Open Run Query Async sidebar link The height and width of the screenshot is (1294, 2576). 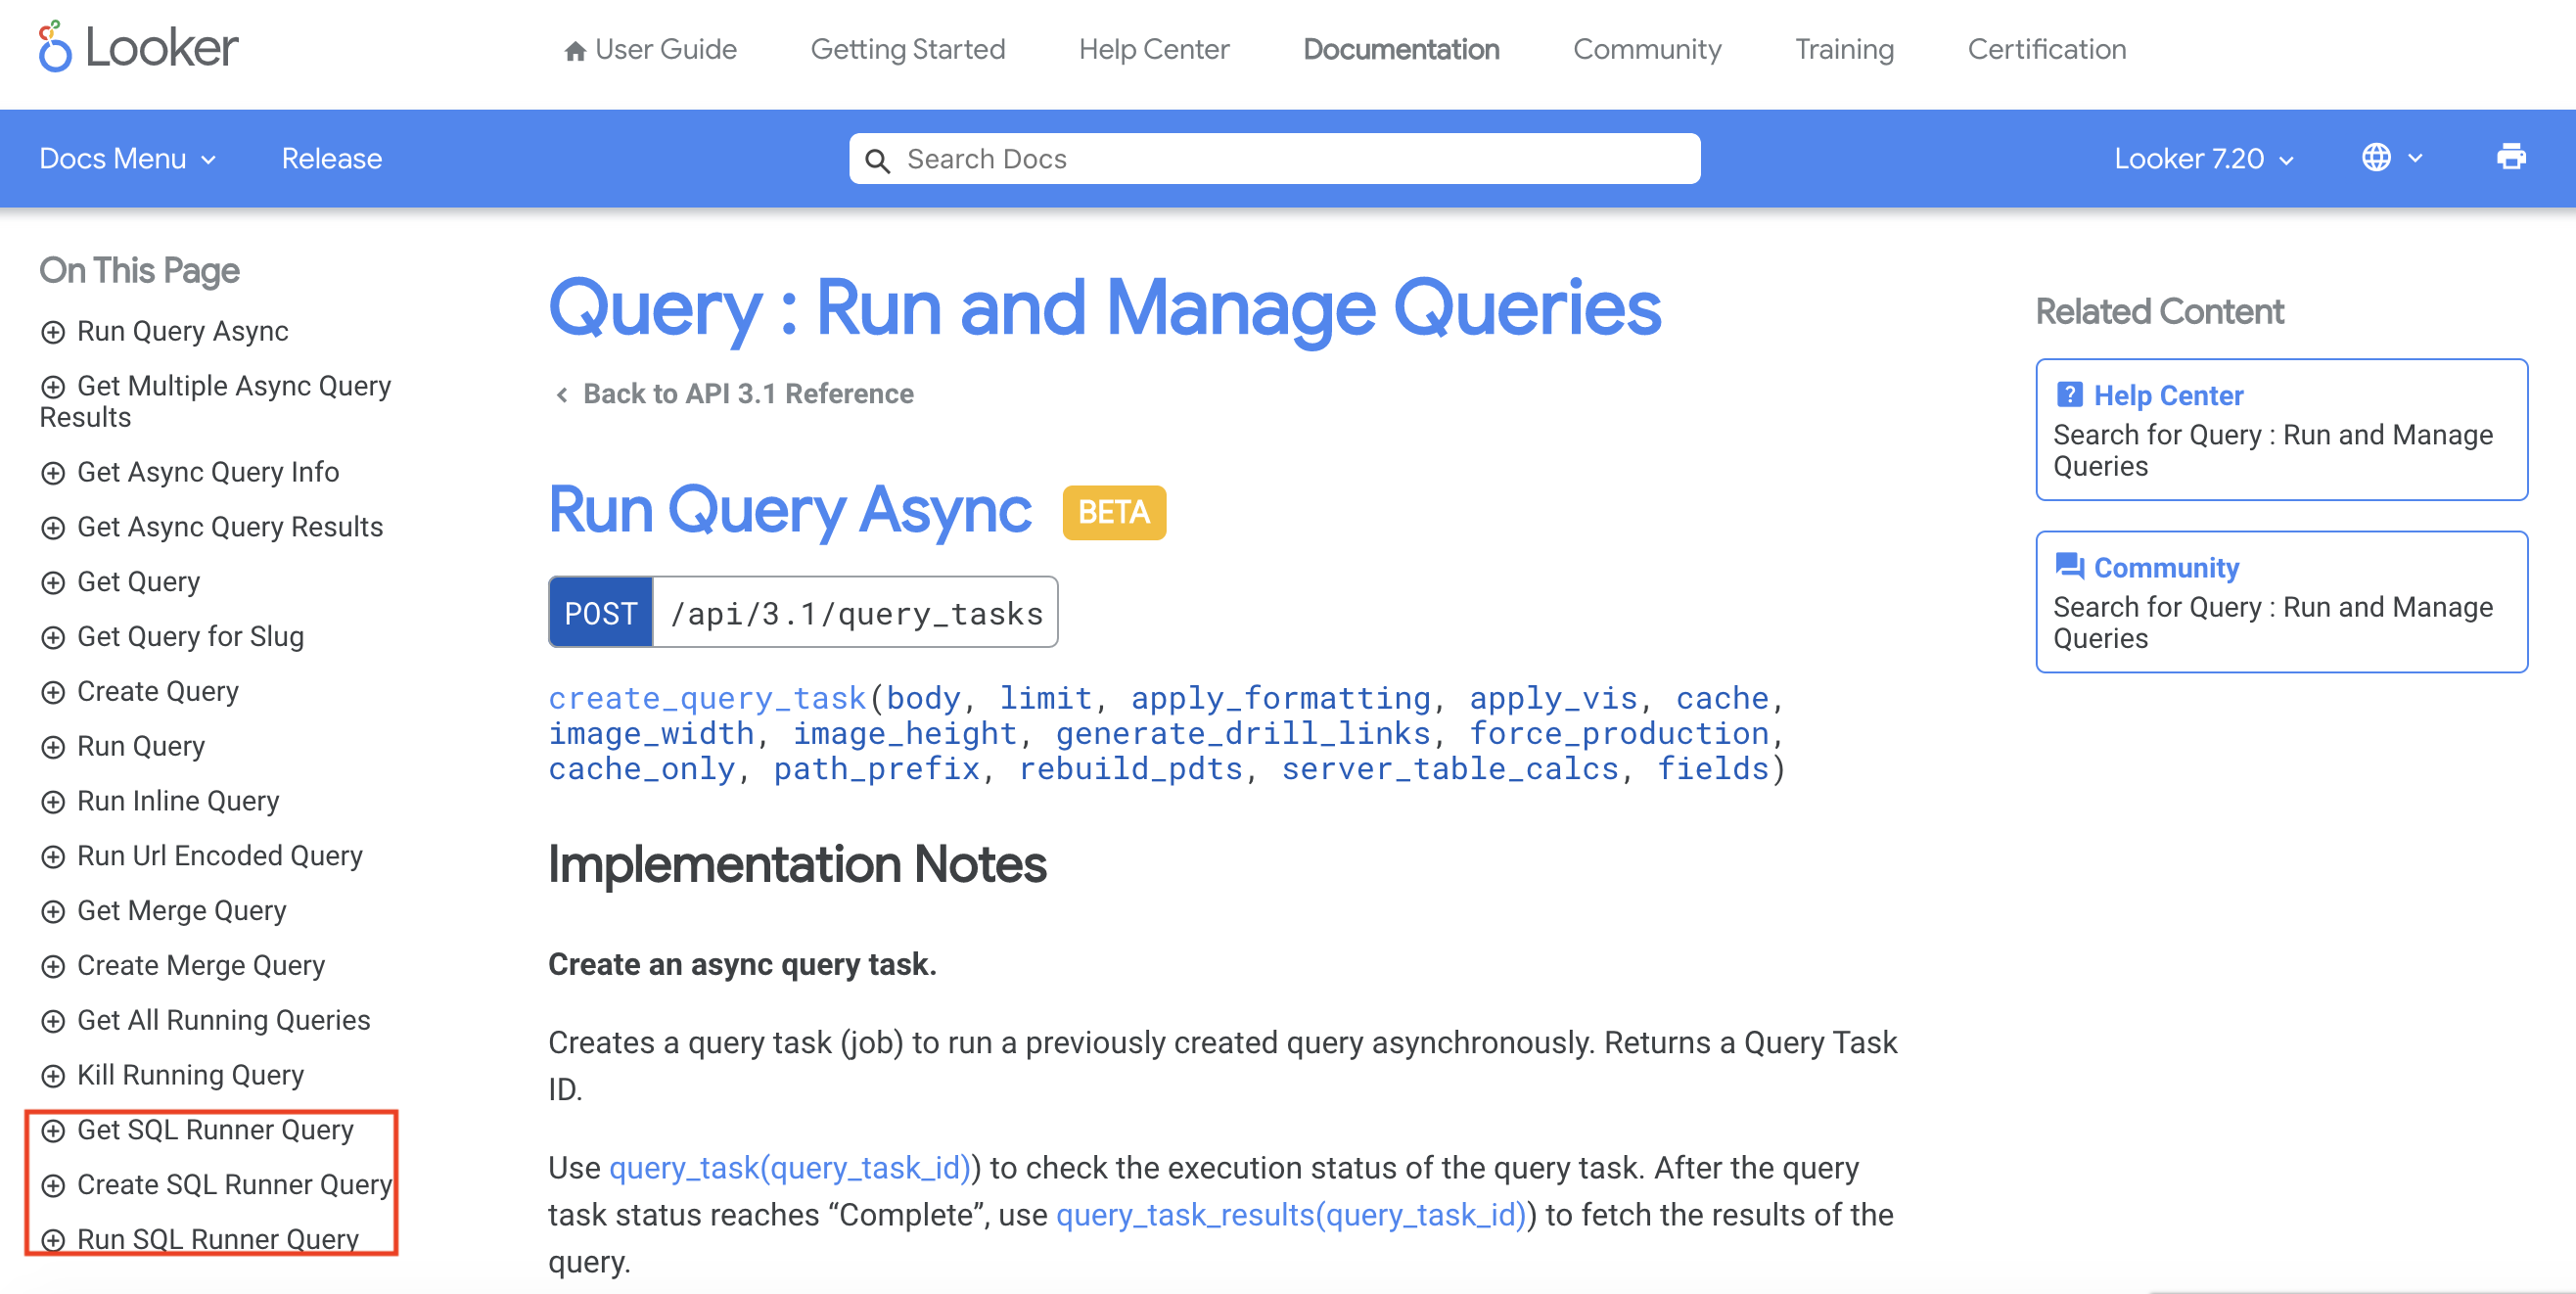coord(182,331)
